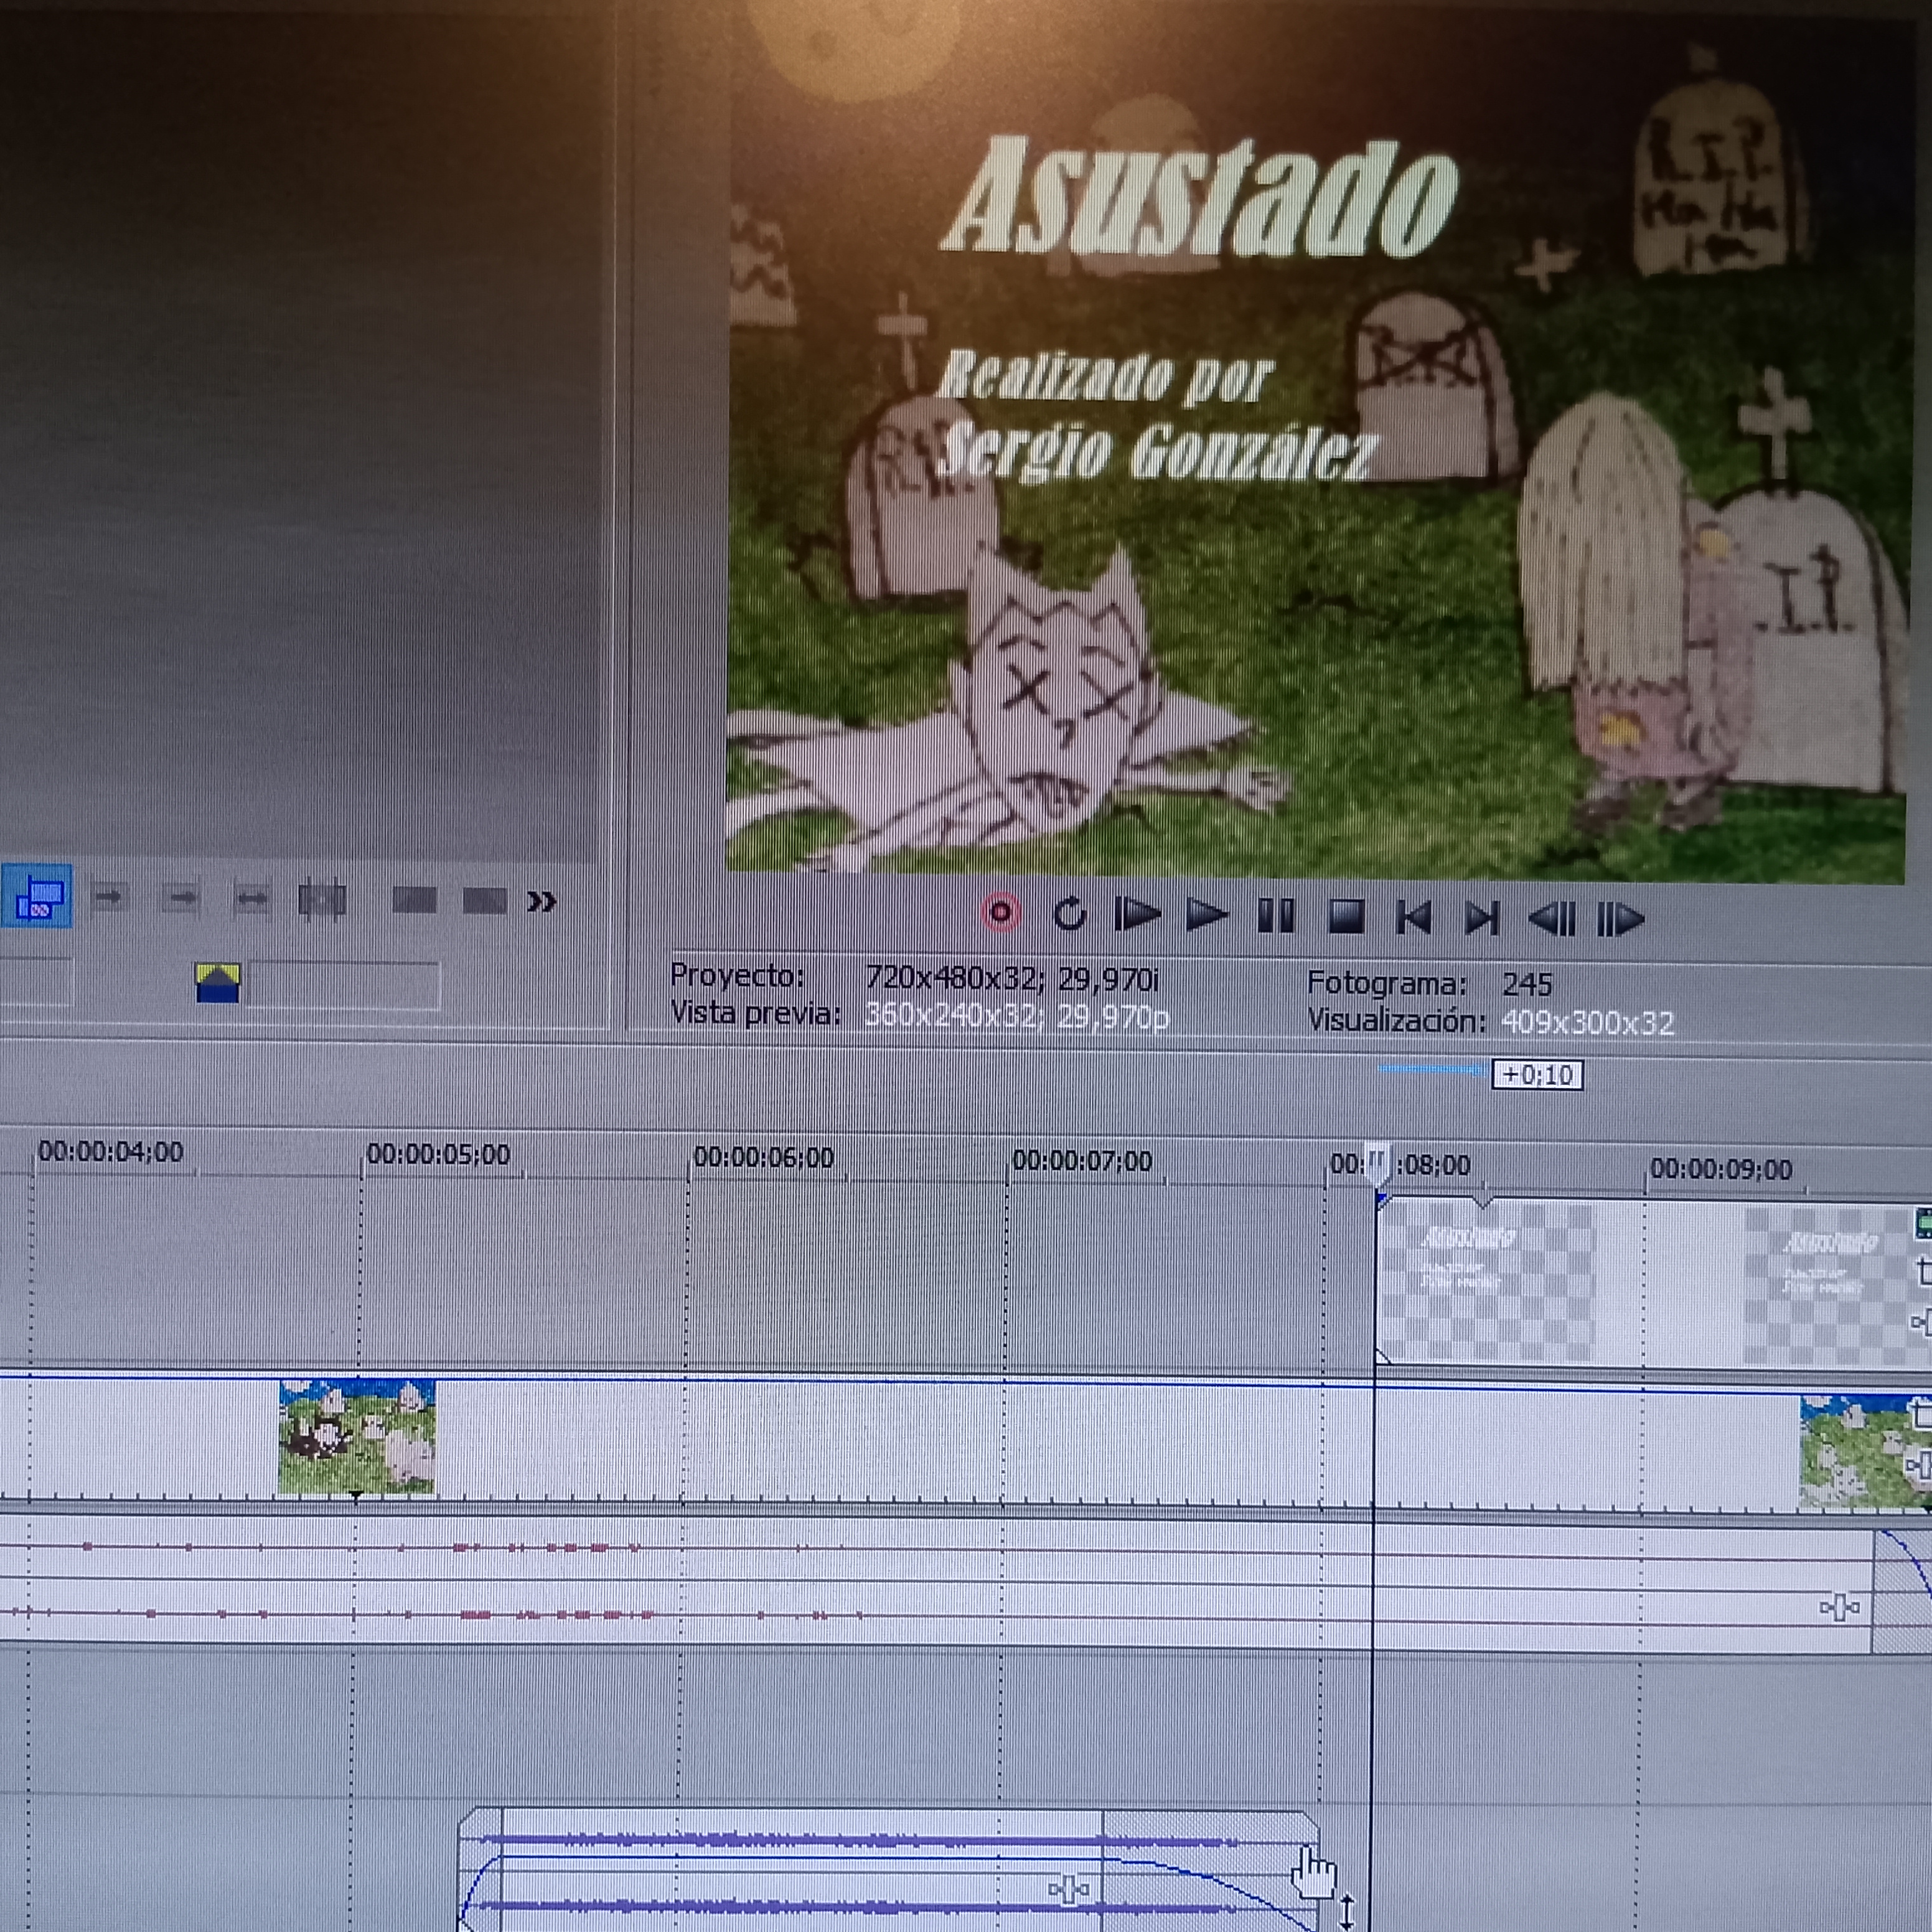Click the empty field beside the marker icon
This screenshot has height=1932, width=1932.
pos(344,986)
